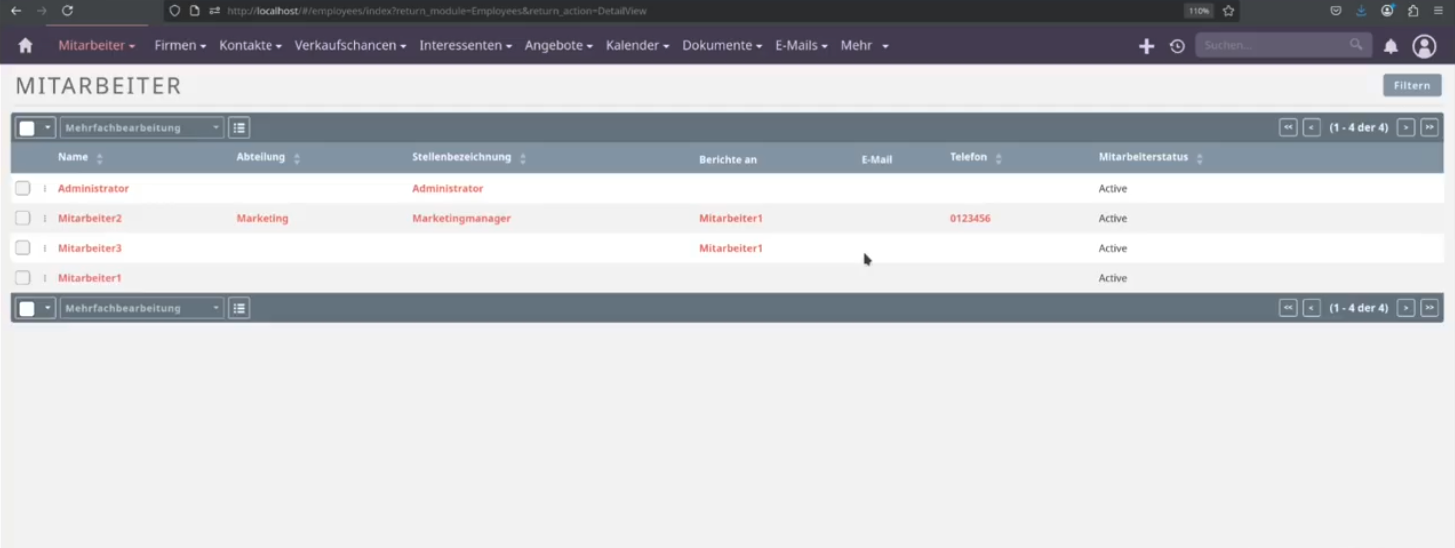Viewport: 1455px width, 548px height.
Task: Expand the Mehr navigation dropdown
Action: (x=864, y=46)
